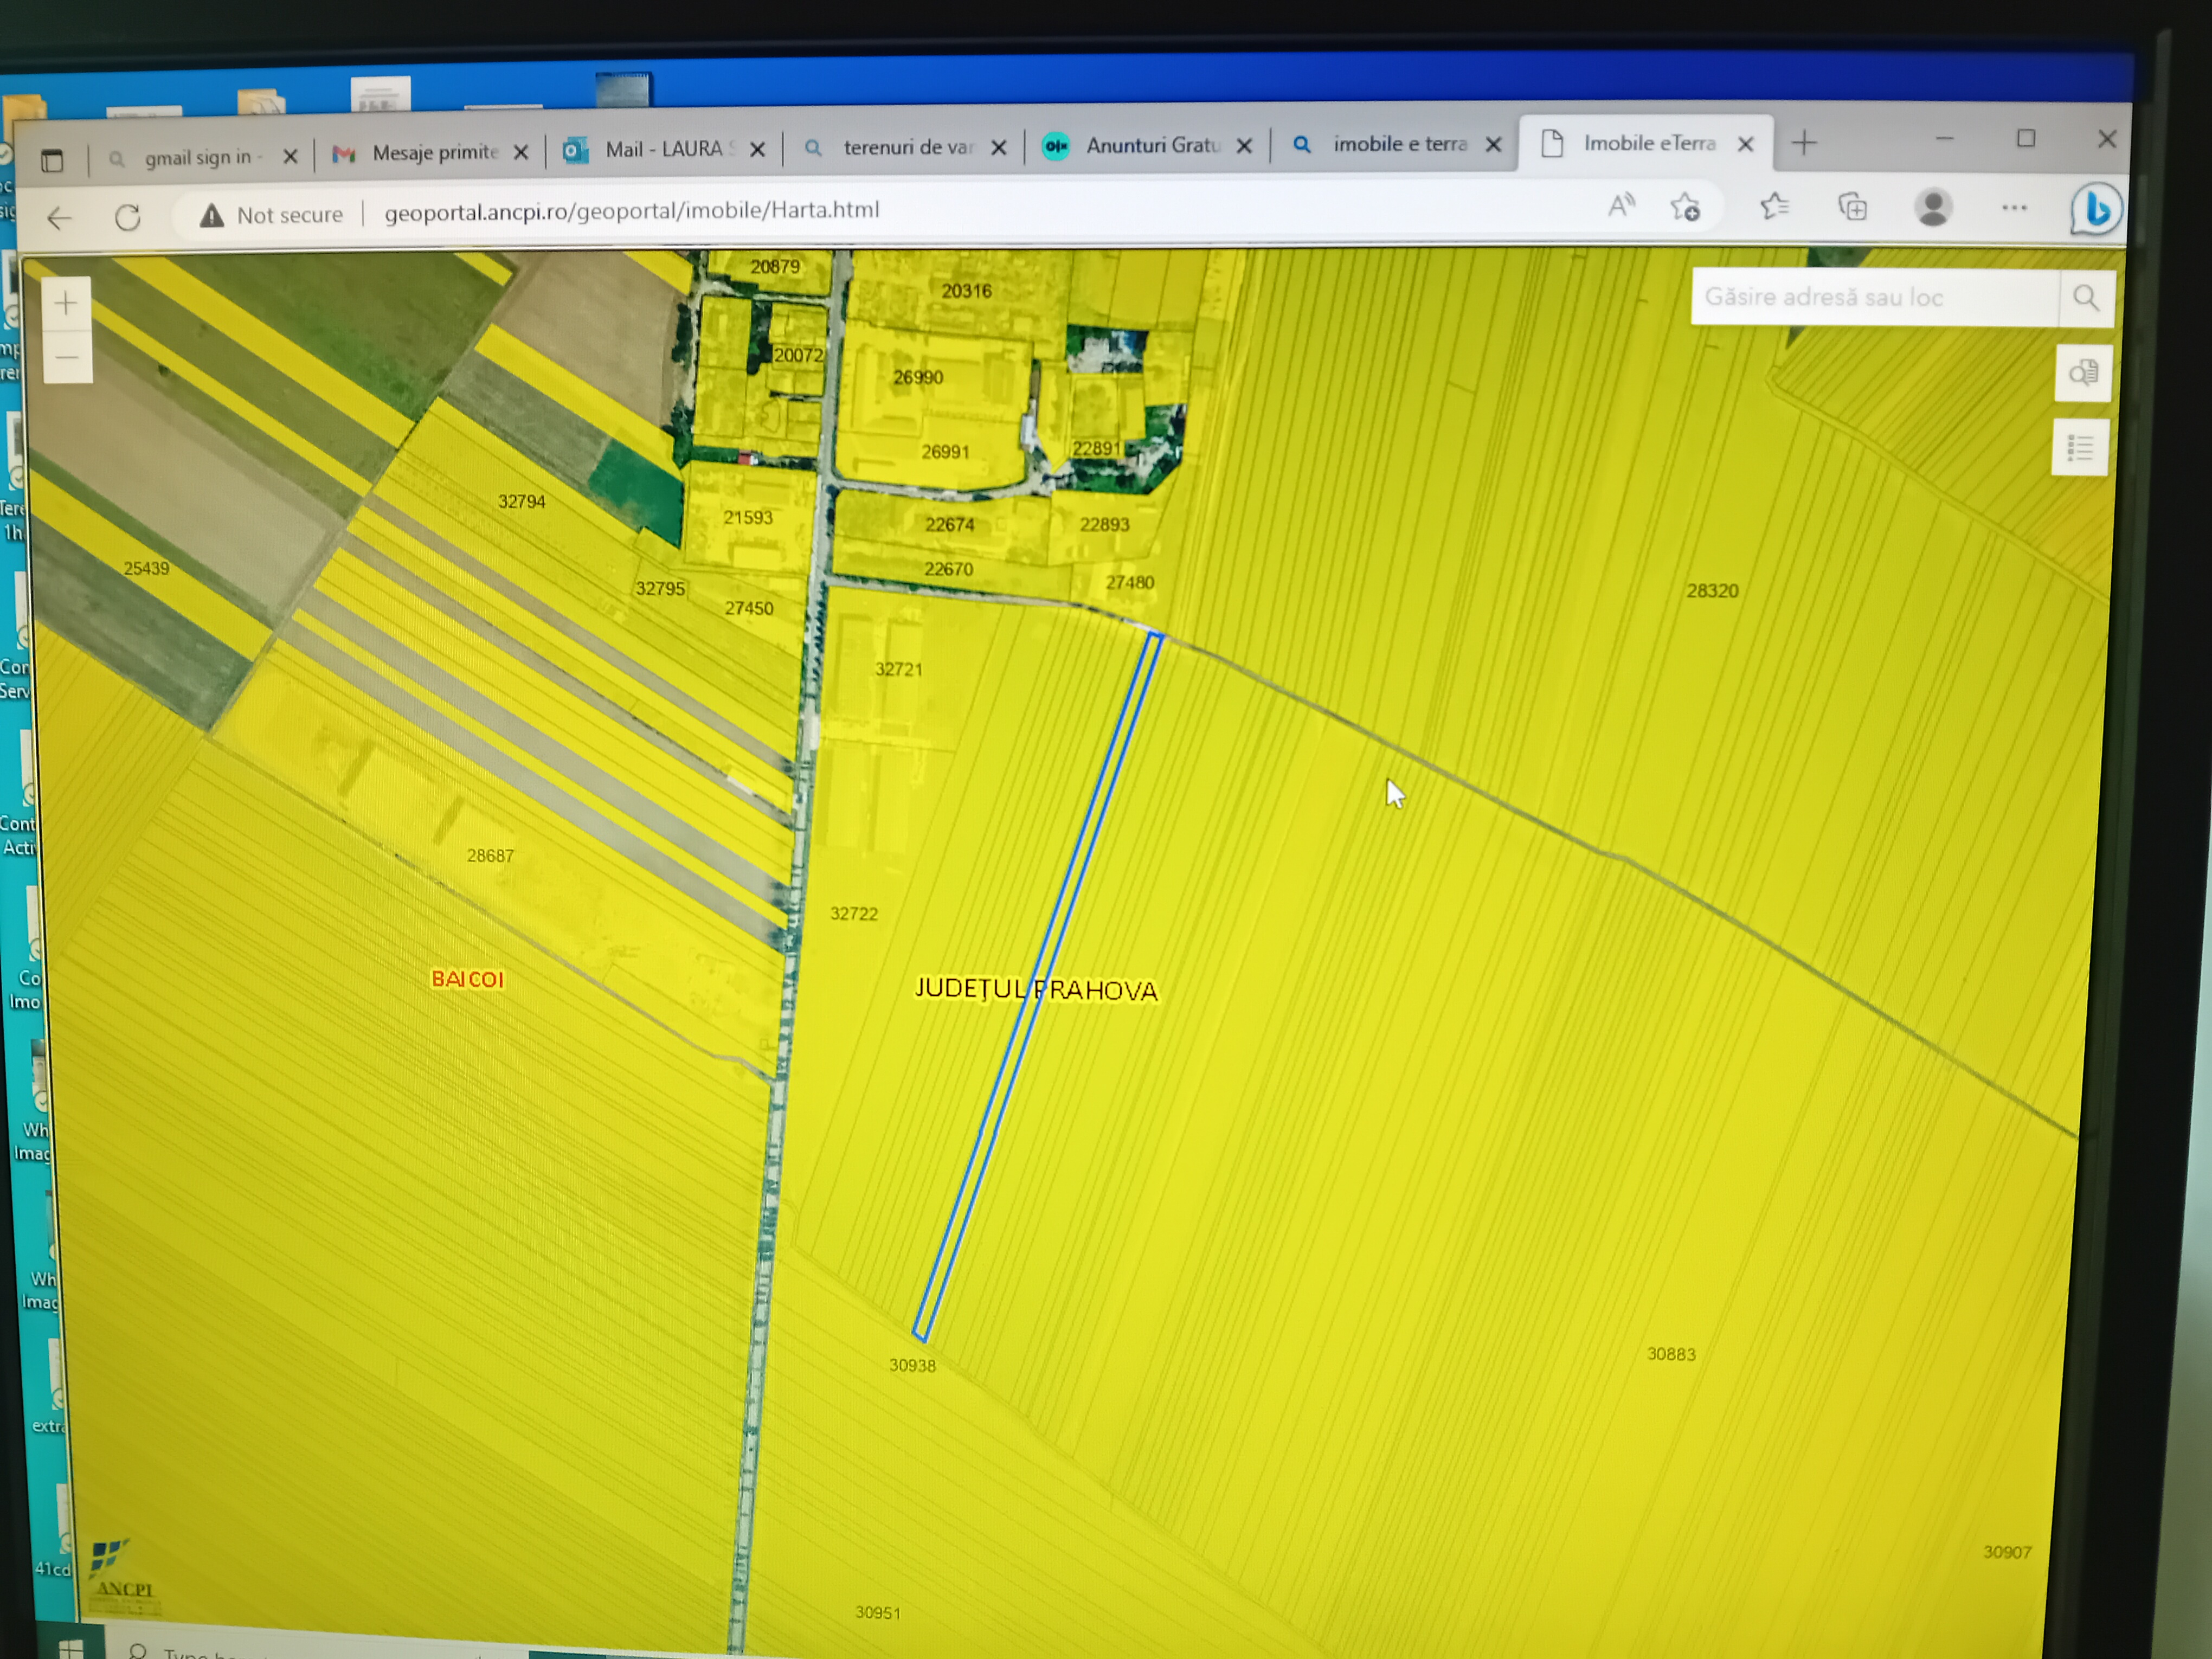2212x1659 pixels.
Task: Click the Not secure site warning
Action: [x=271, y=215]
